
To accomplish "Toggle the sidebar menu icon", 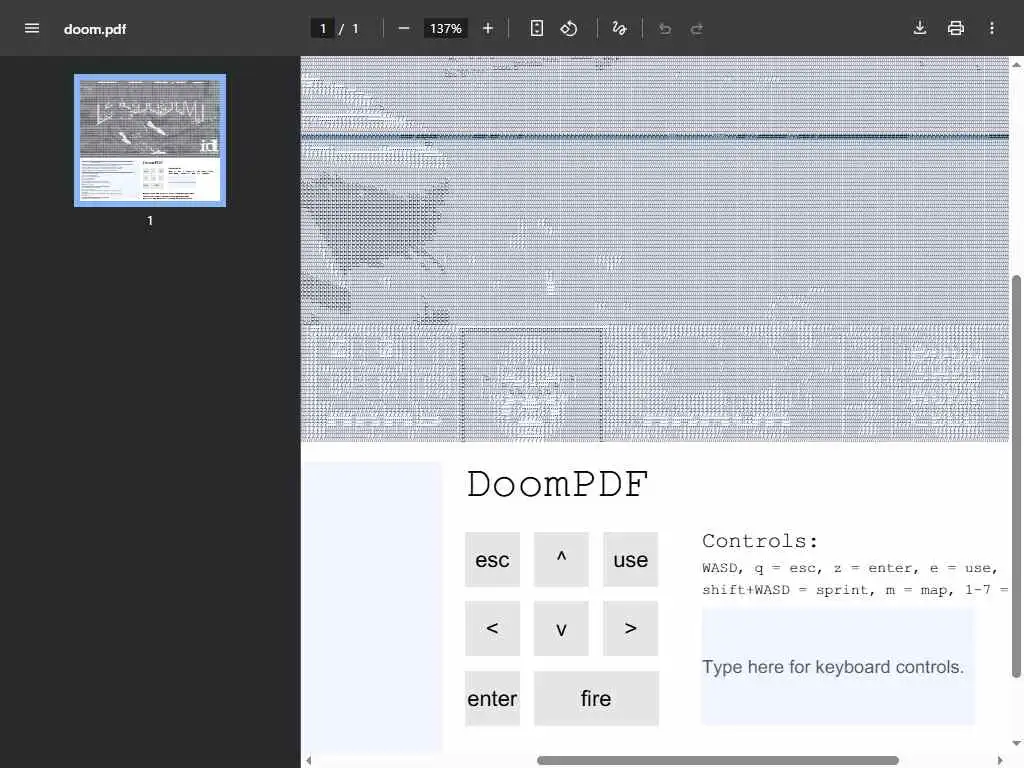I will [31, 28].
